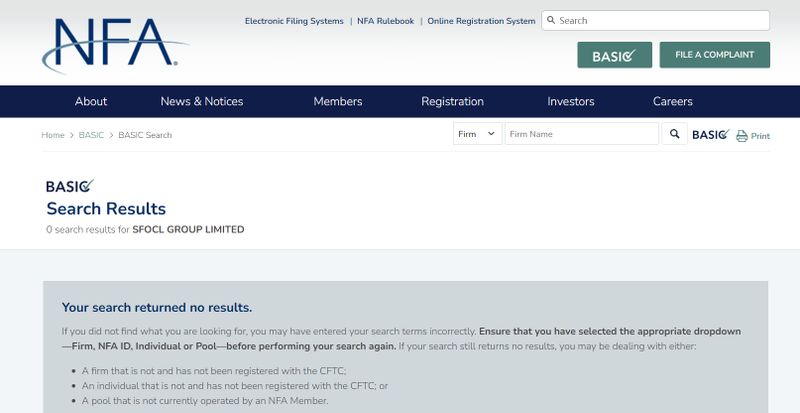800x413 pixels.
Task: Click the SFOCL GROUP LIMITED search term
Action: click(188, 230)
